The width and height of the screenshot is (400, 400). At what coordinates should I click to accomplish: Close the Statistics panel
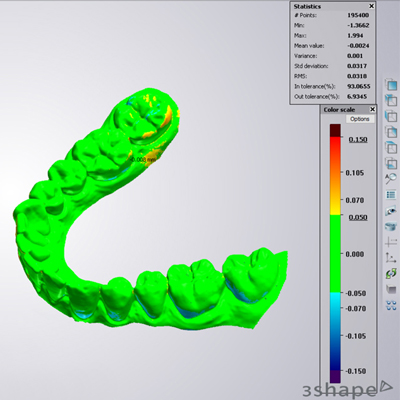pos(371,6)
